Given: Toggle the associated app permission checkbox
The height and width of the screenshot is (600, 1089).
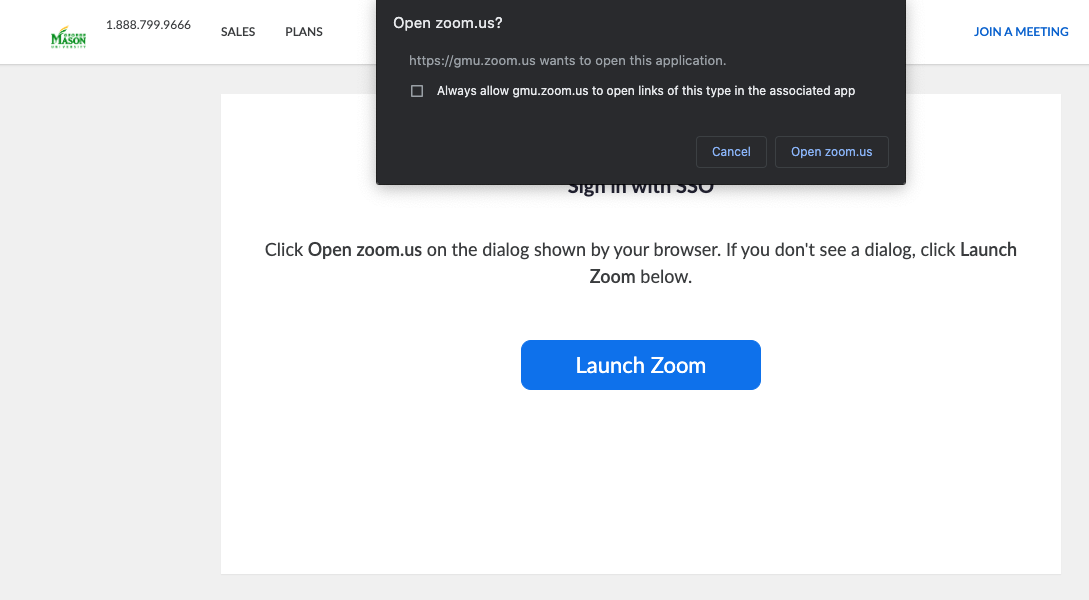Looking at the screenshot, I should pyautogui.click(x=416, y=90).
